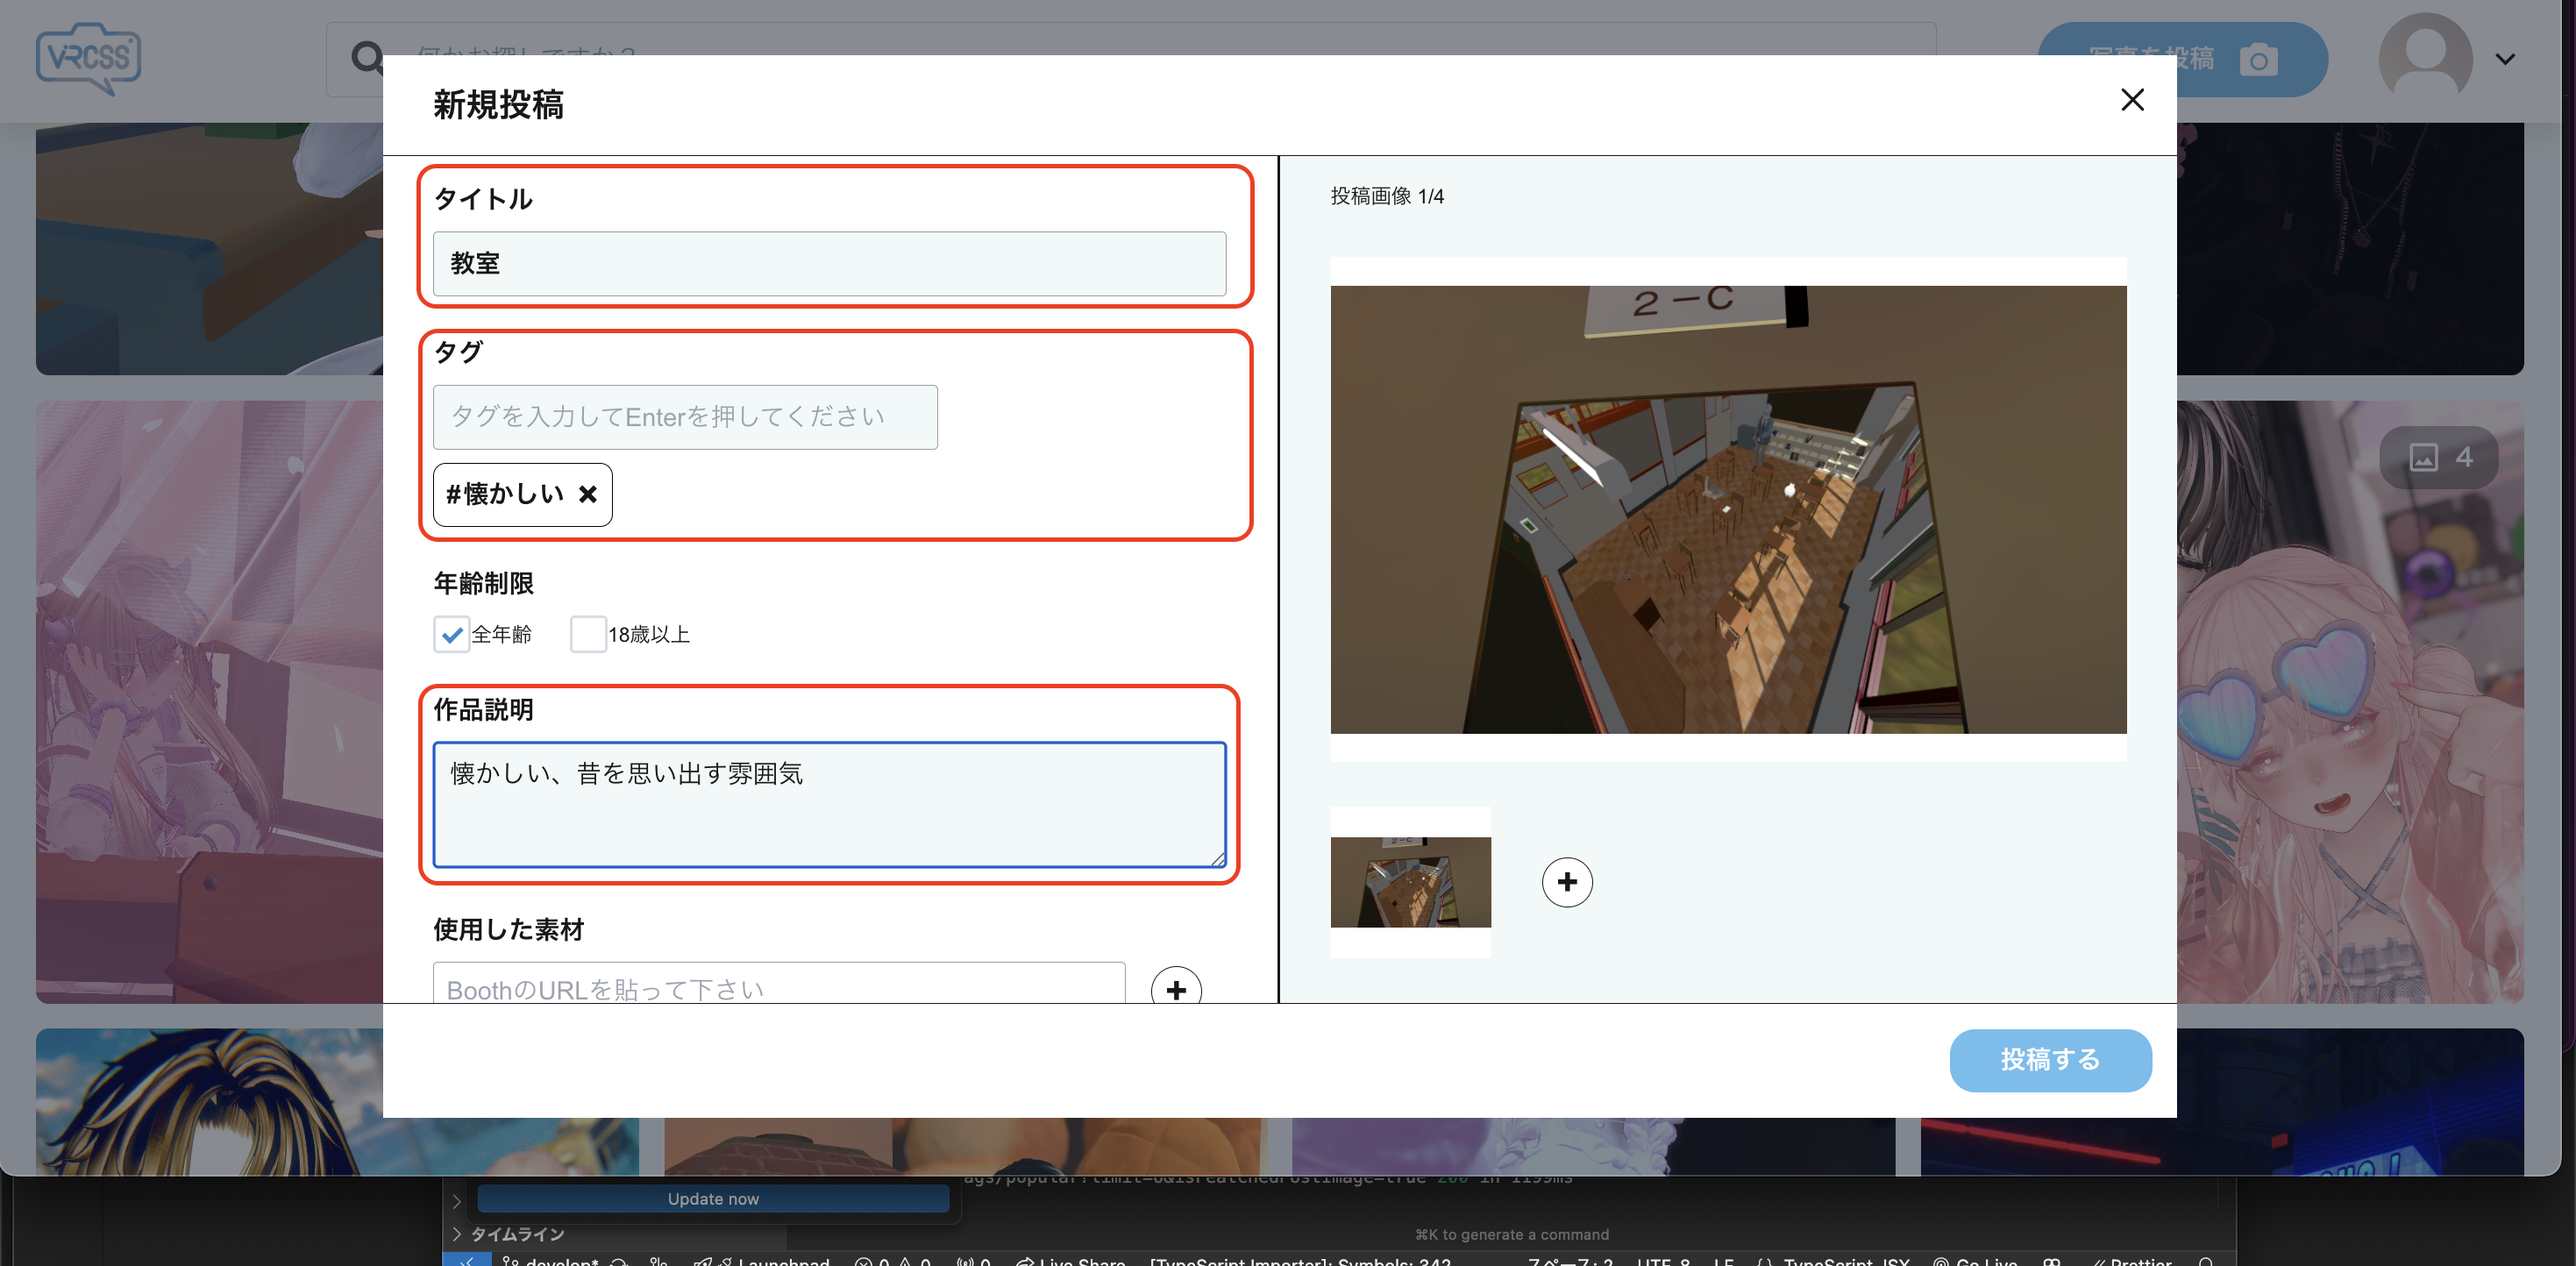Click the camera icon on the 写真を投稿 button

pos(2258,60)
